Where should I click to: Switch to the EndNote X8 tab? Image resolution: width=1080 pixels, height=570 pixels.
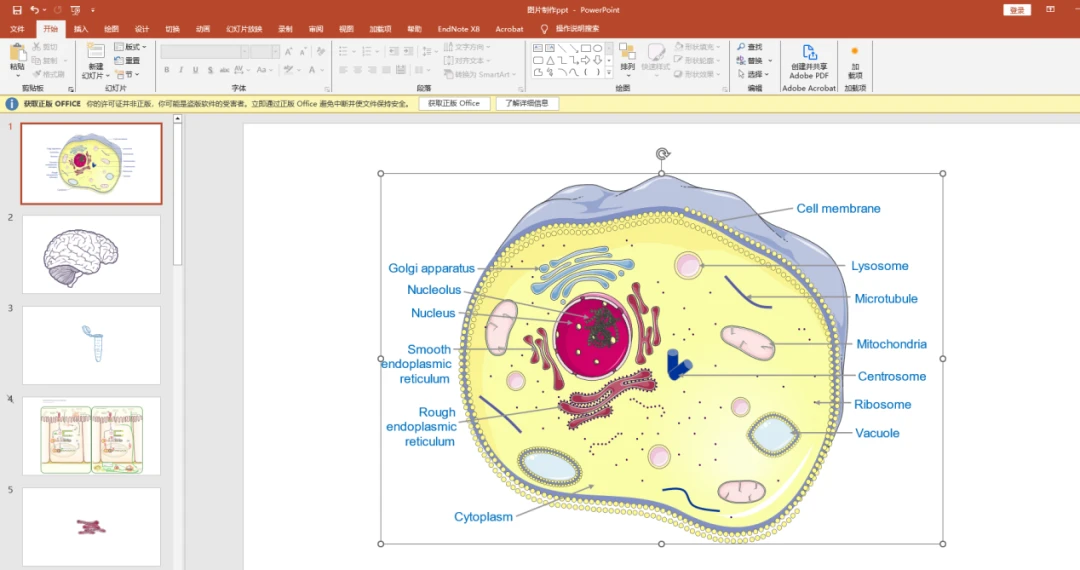(459, 29)
